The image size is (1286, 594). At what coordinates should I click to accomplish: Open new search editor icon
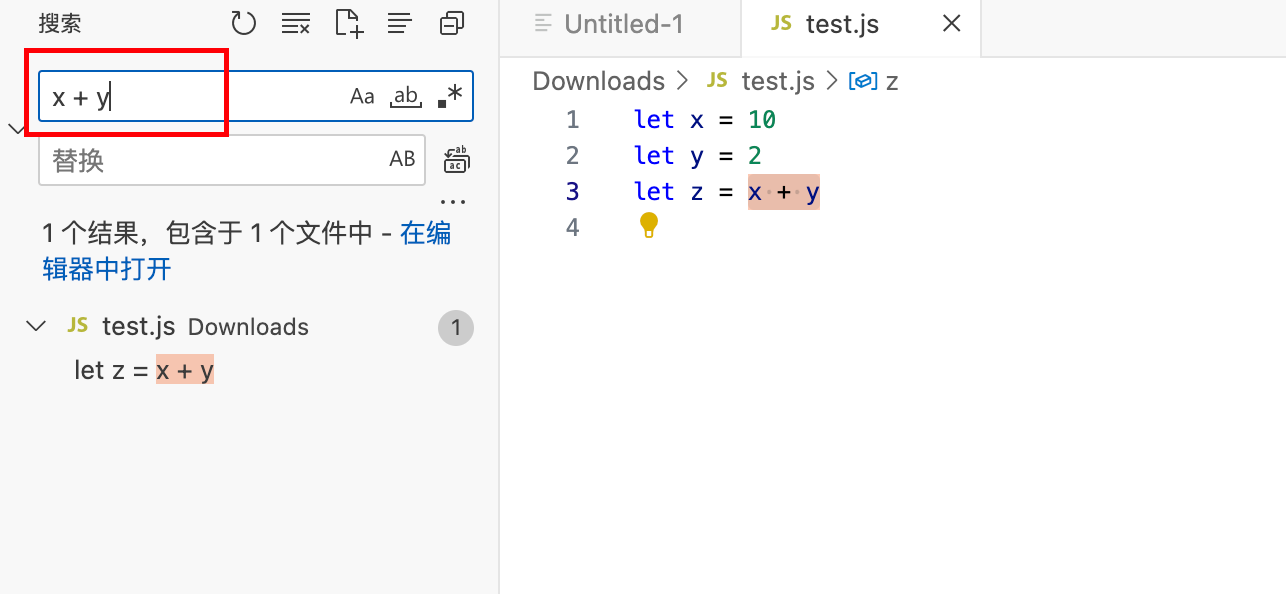348,24
